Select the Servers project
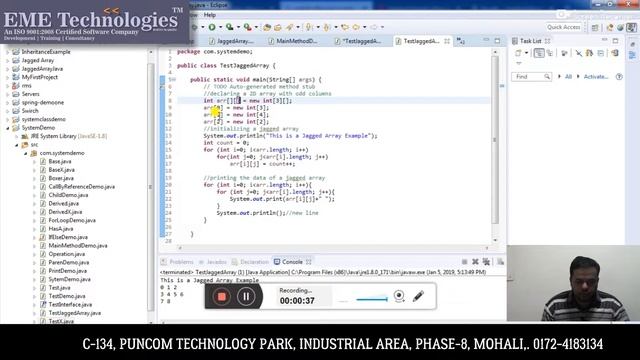 coord(31,94)
